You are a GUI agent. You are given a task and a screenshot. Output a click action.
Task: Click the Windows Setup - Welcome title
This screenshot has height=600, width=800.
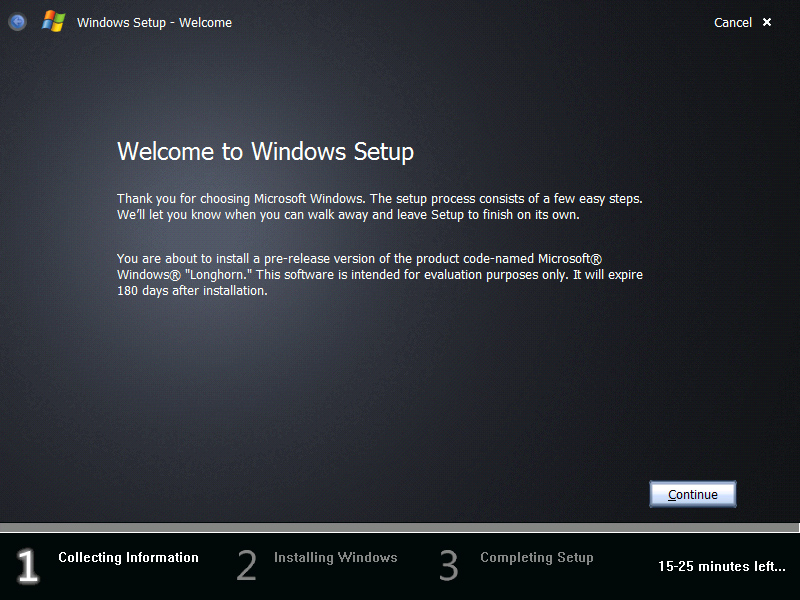(154, 22)
